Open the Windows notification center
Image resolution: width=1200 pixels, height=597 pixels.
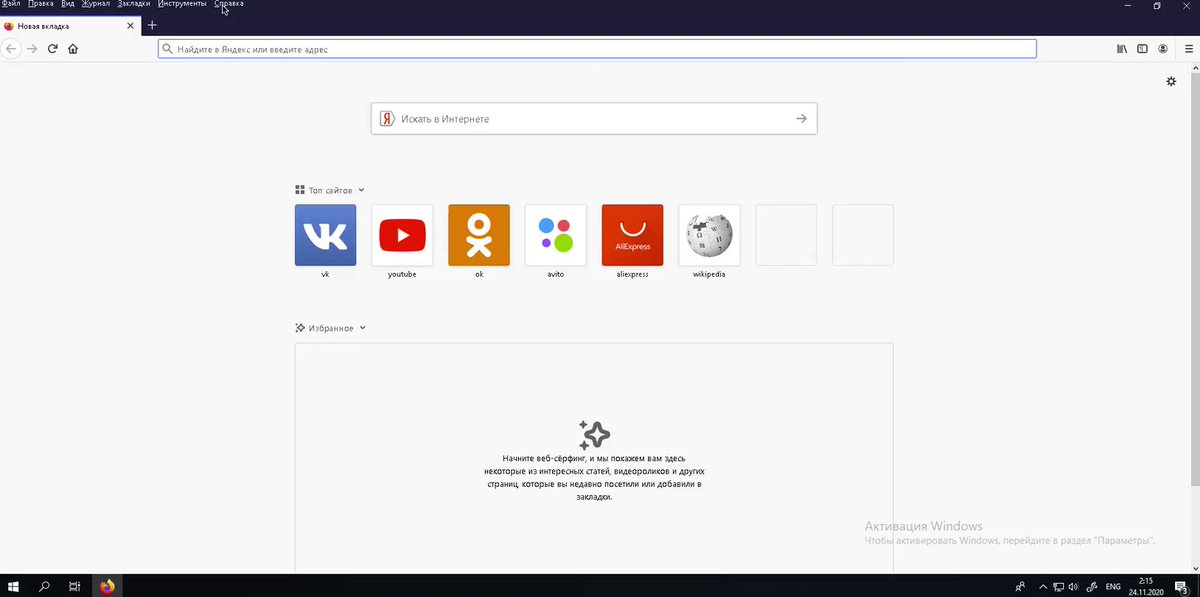pyautogui.click(x=1180, y=586)
